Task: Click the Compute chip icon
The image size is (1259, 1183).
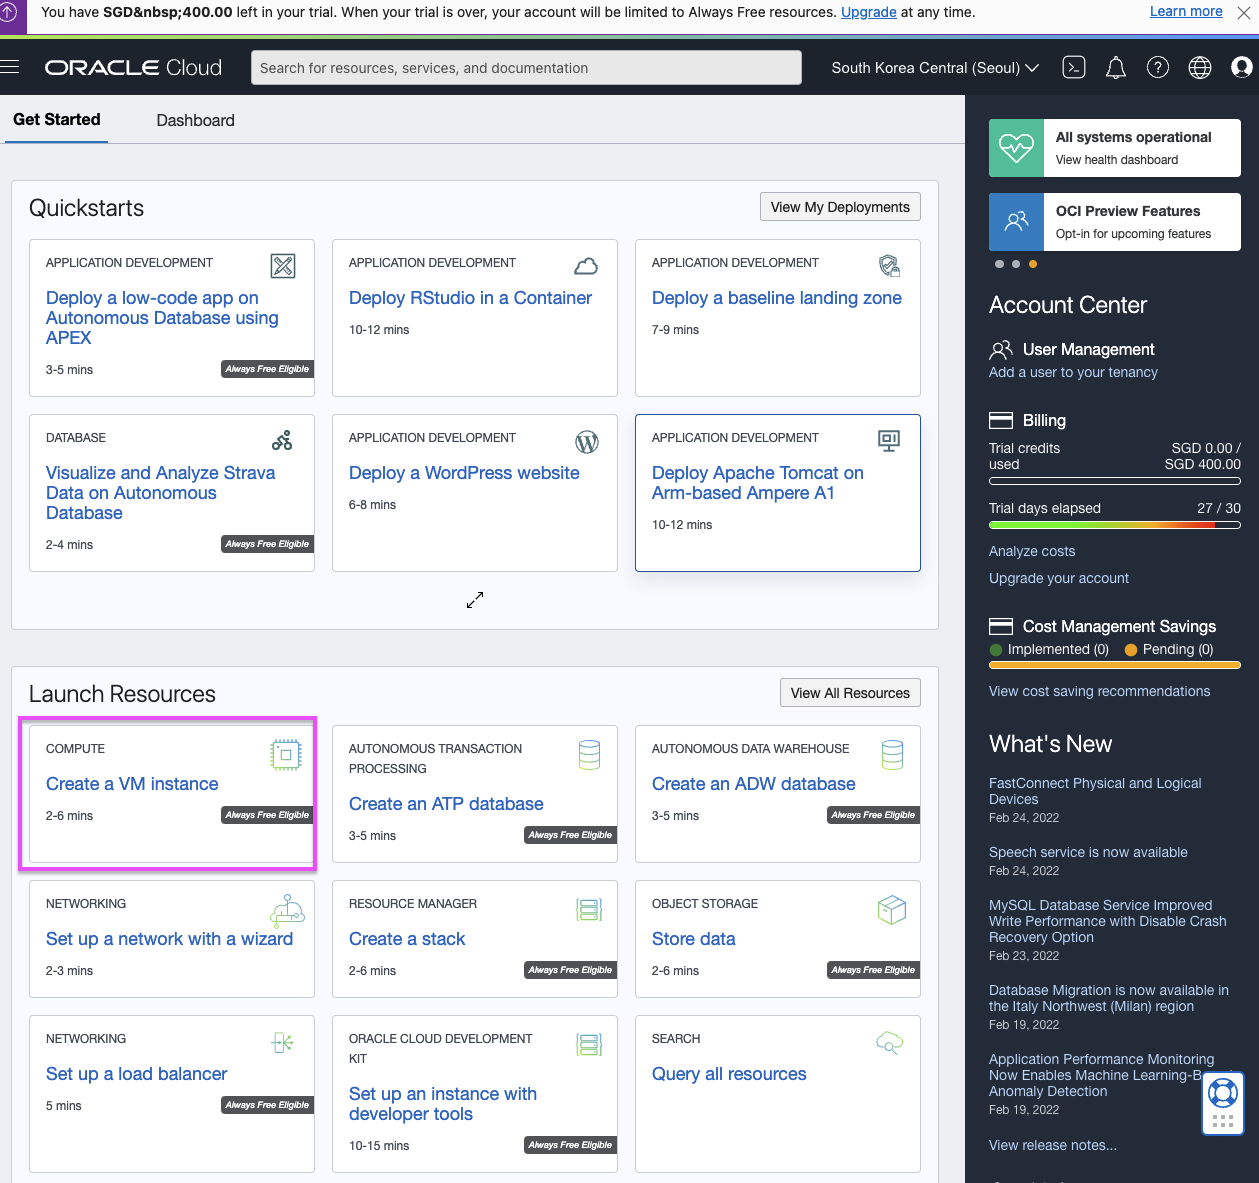Action: click(286, 755)
